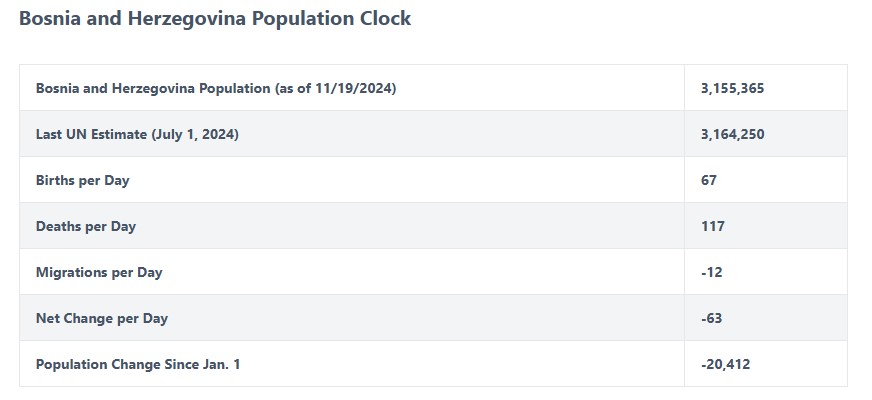872x400 pixels.
Task: Click the word Clock in the heading
Action: (386, 18)
